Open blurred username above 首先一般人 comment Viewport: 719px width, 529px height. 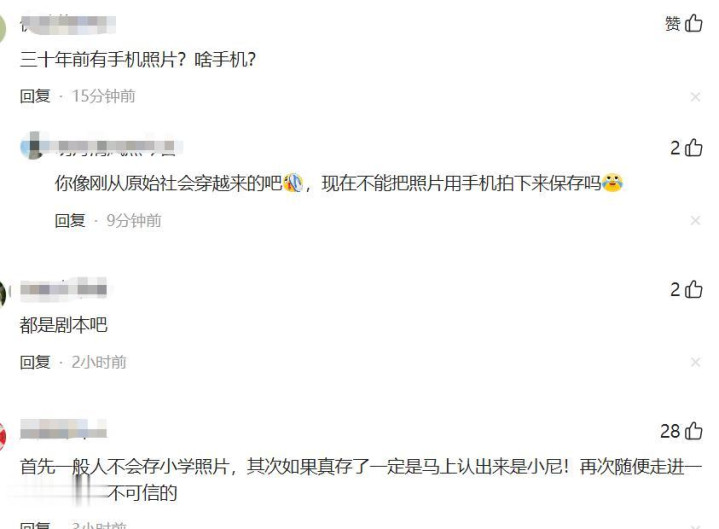tap(63, 430)
